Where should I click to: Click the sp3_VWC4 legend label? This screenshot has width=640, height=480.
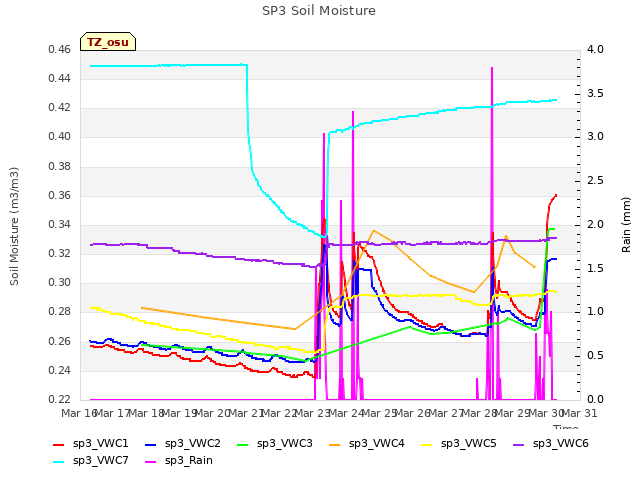pyautogui.click(x=376, y=443)
